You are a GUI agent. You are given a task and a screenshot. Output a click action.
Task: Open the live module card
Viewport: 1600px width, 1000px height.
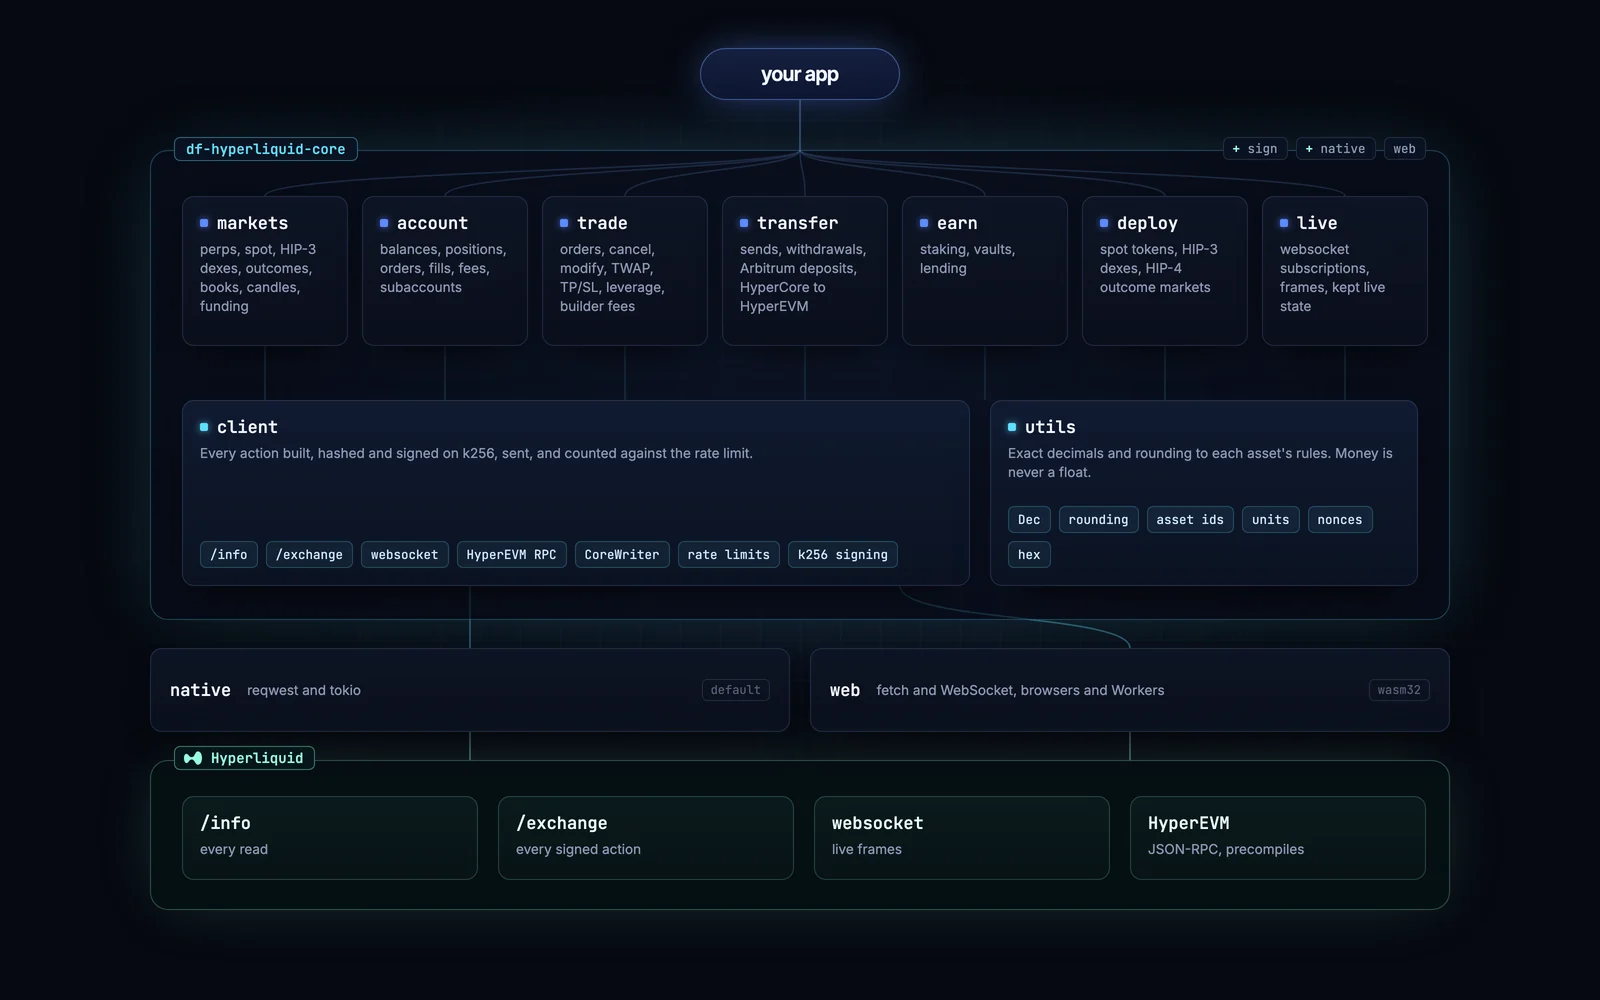point(1345,271)
